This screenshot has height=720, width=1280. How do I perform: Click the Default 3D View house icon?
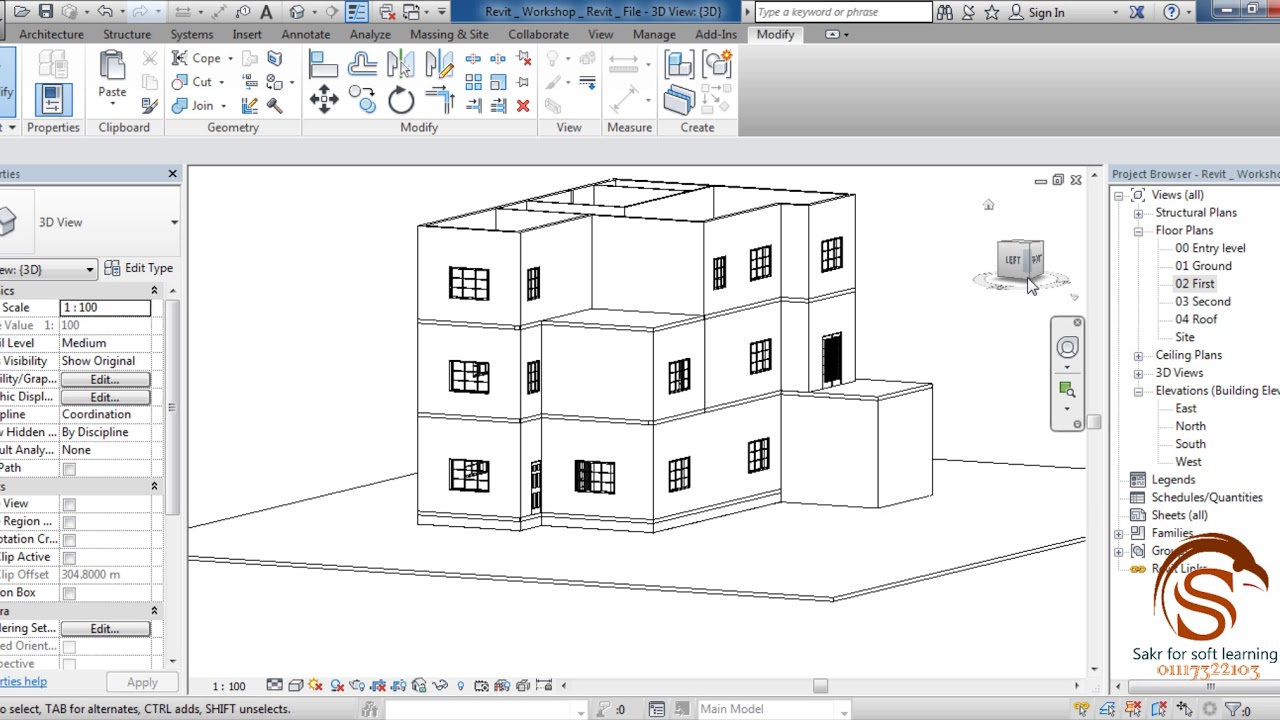[297, 12]
